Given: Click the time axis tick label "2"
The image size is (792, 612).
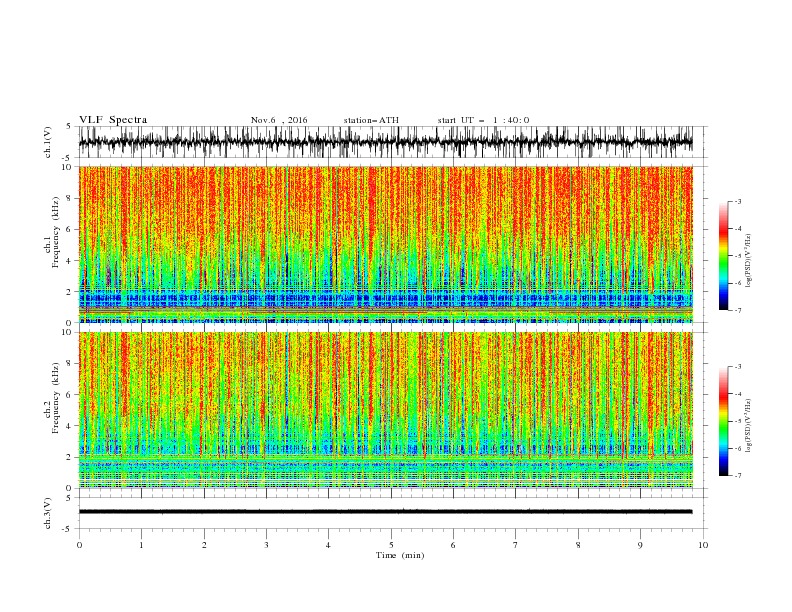Looking at the screenshot, I should pyautogui.click(x=204, y=545).
